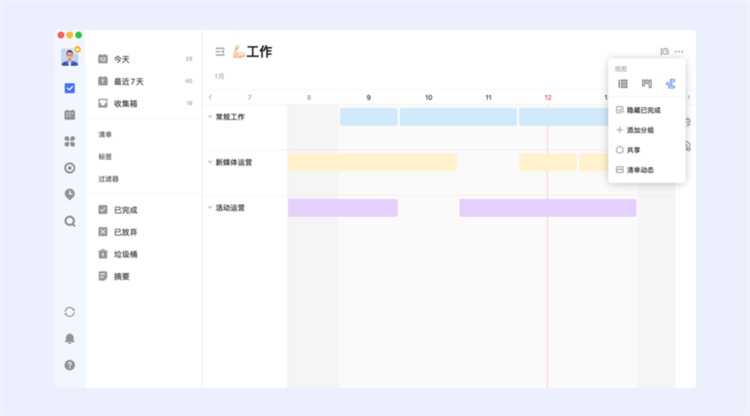Go to next dates with right arrow
This screenshot has width=750, height=416.
689,97
